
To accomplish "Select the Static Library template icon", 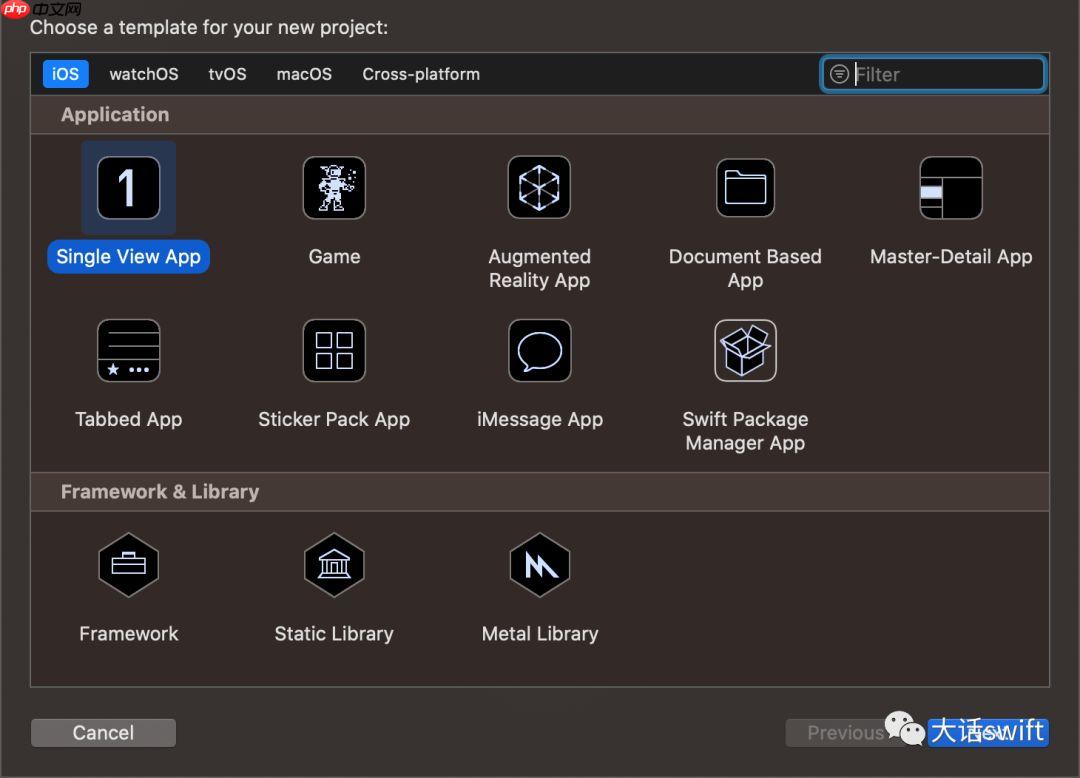I will 334,565.
